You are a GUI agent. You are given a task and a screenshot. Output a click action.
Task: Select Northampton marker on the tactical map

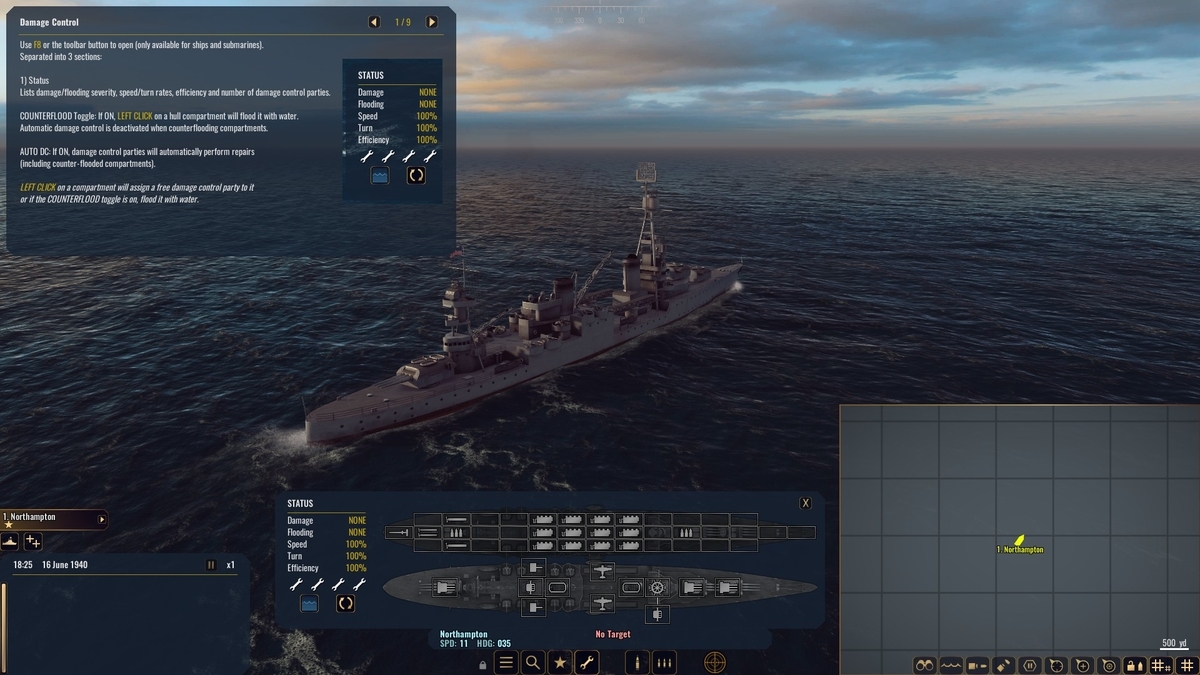(1020, 541)
